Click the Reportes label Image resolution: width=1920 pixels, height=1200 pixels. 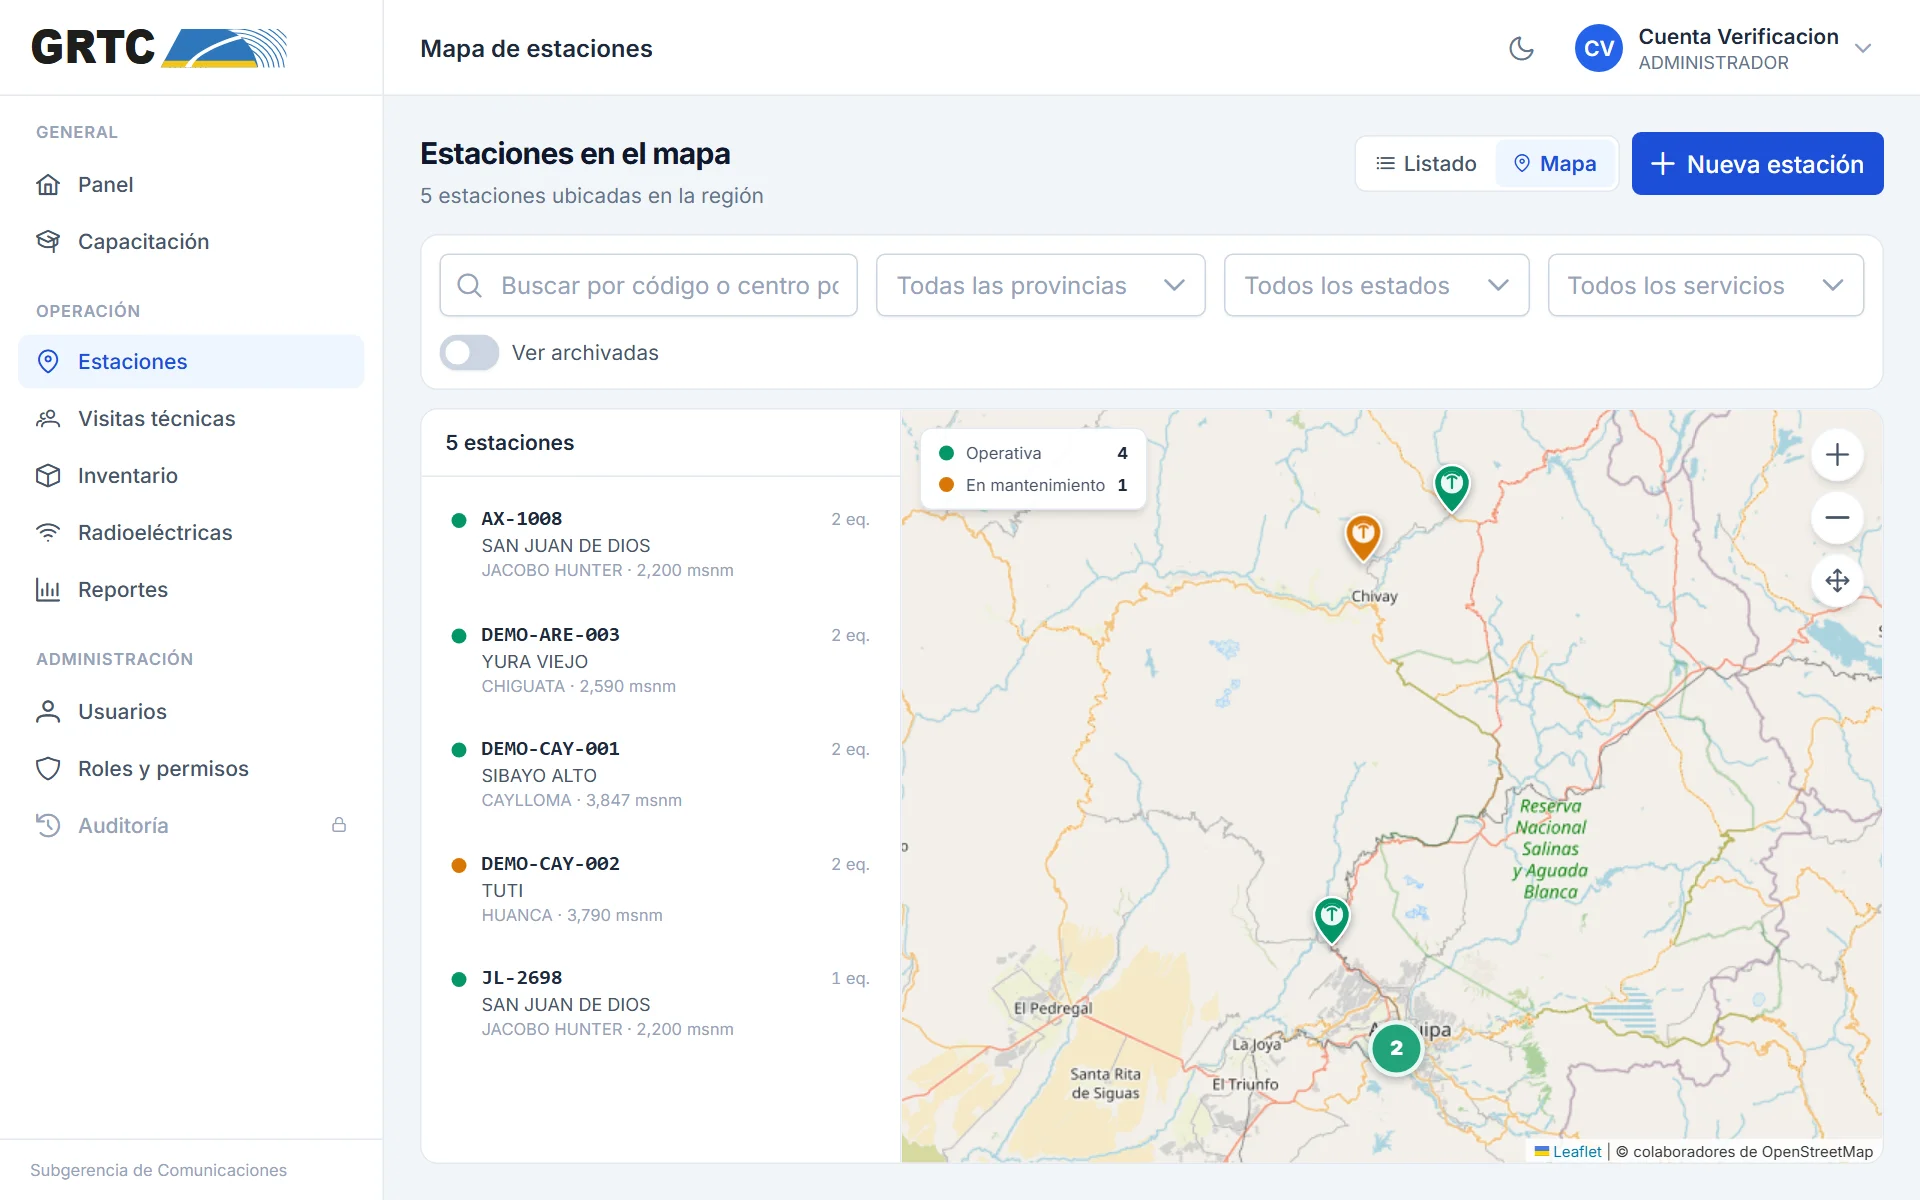[123, 590]
